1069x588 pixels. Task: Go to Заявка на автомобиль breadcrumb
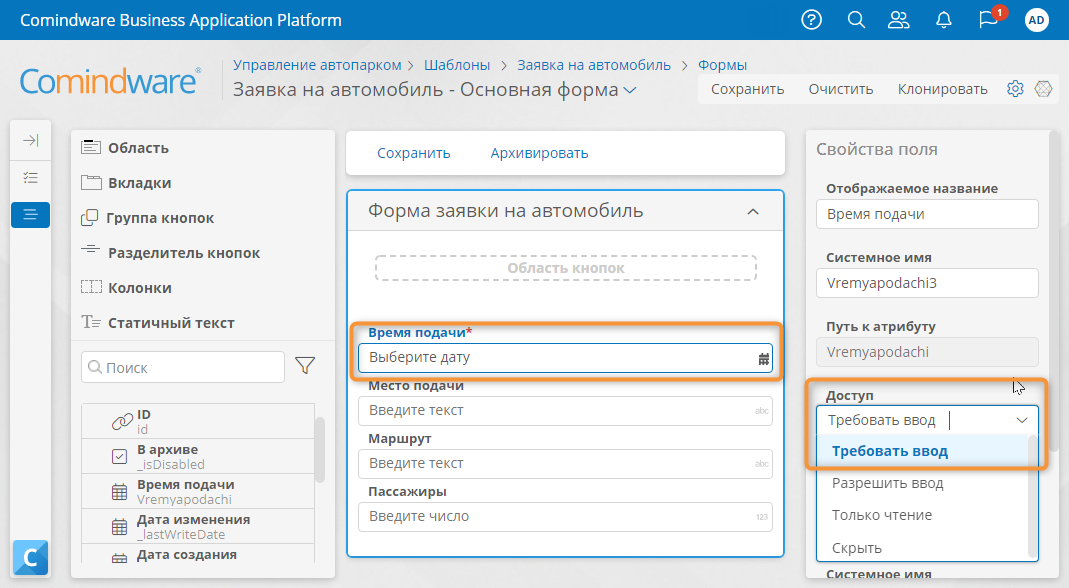click(x=594, y=65)
